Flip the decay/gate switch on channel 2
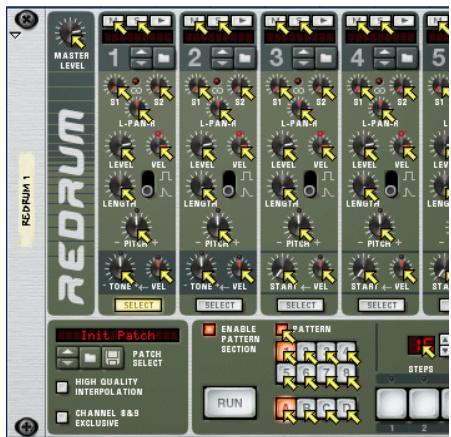Viewport: 451px width, 437px height. coord(229,184)
